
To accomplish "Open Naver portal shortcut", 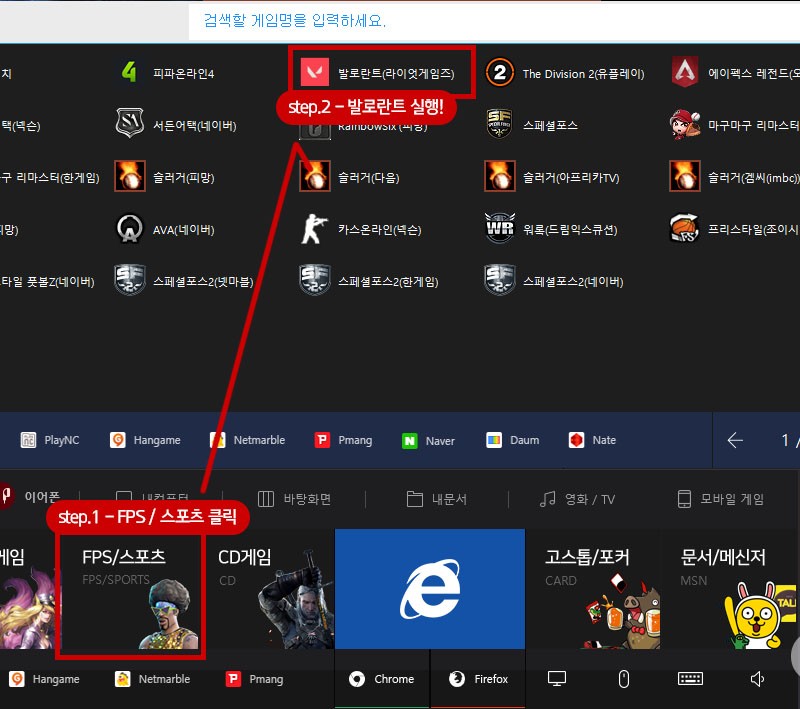I will coord(428,441).
